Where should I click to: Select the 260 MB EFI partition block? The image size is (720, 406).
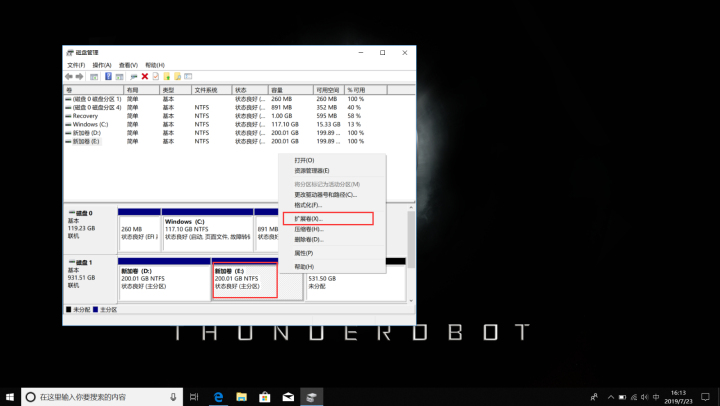click(139, 230)
